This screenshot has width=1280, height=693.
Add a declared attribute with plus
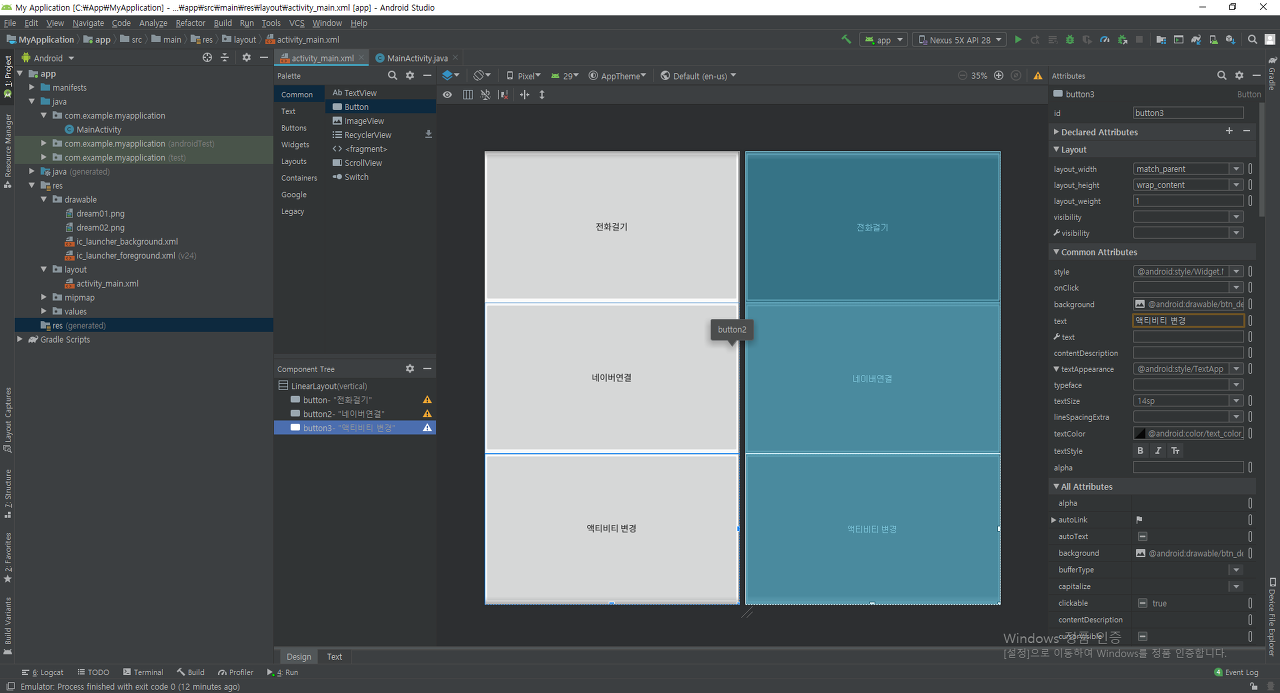point(1229,131)
